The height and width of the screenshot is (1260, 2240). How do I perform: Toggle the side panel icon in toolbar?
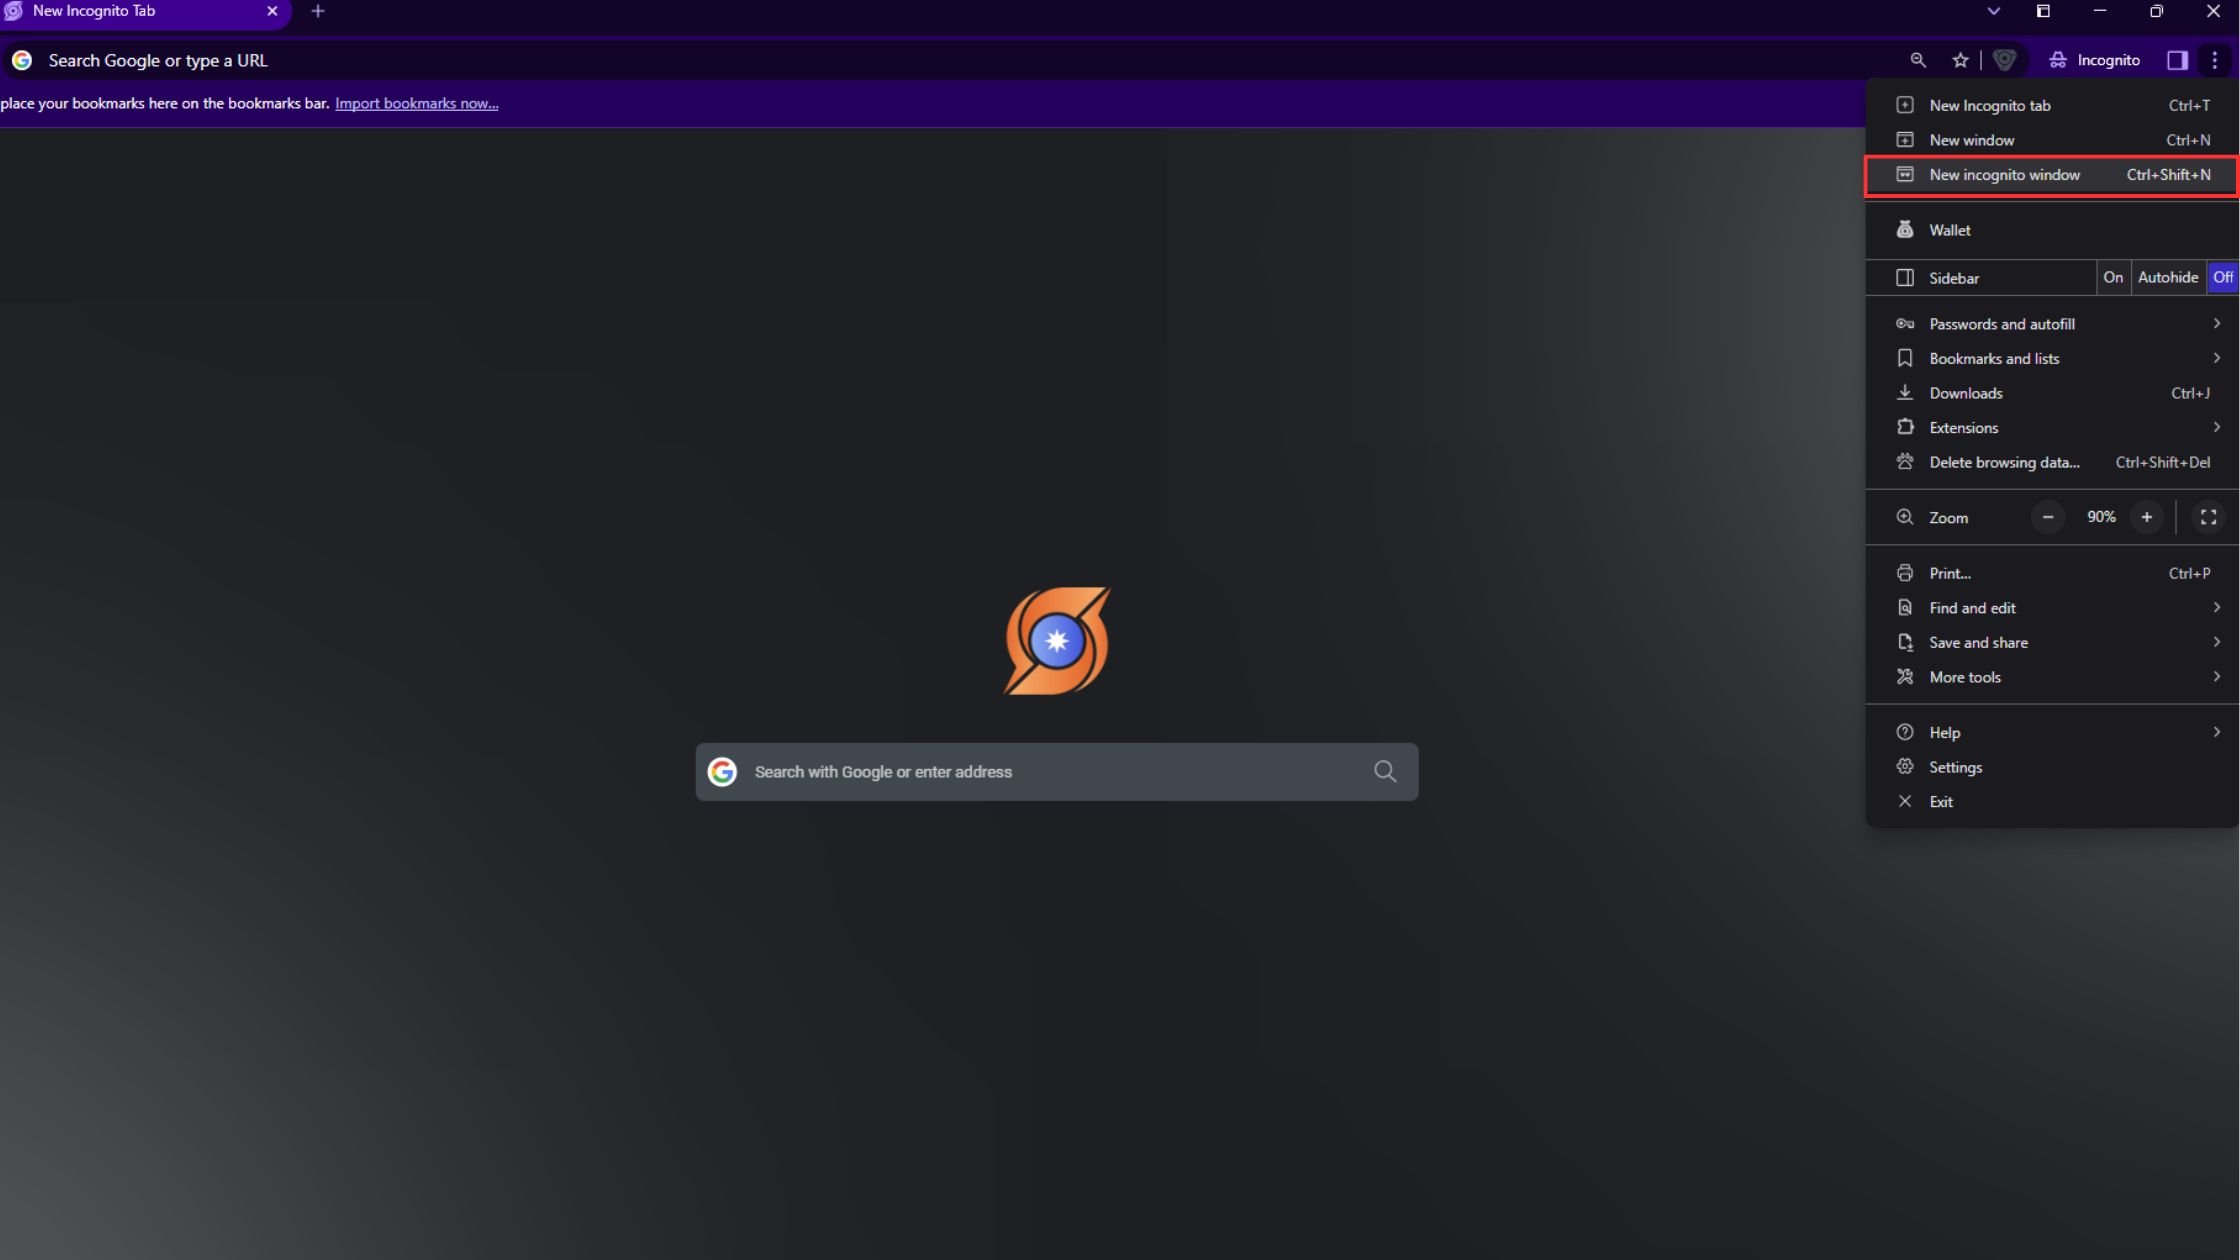pos(2177,60)
